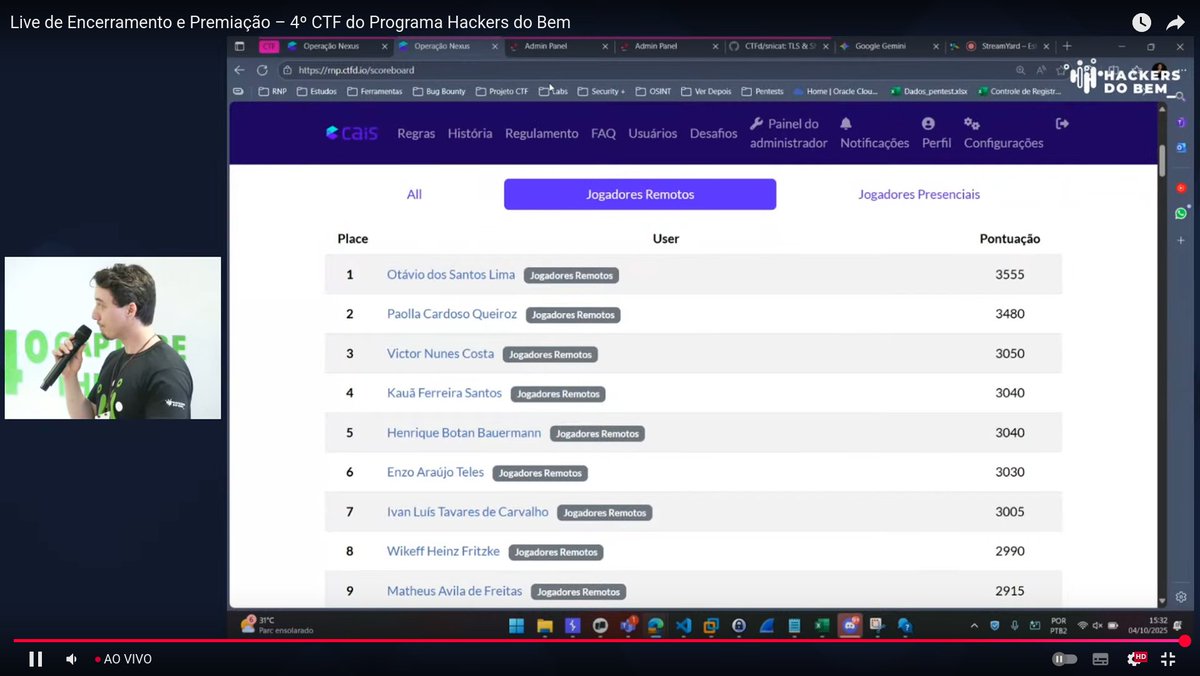Pause the live video playback
This screenshot has height=676, width=1200.
tap(35, 659)
